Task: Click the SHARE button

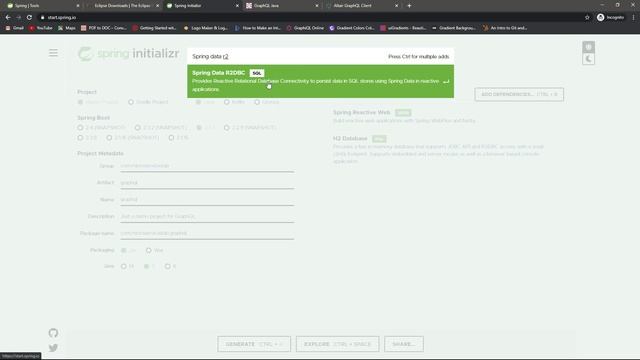Action: 404,344
